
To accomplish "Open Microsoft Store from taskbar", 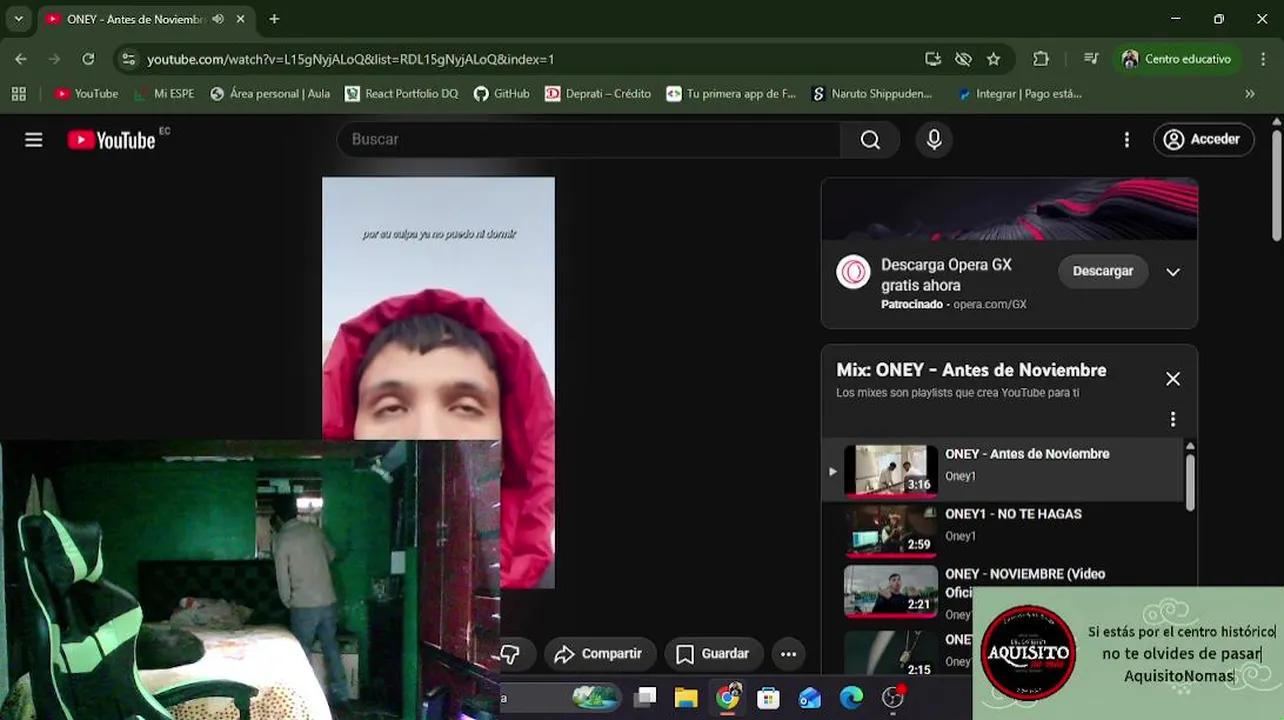I will 768,697.
